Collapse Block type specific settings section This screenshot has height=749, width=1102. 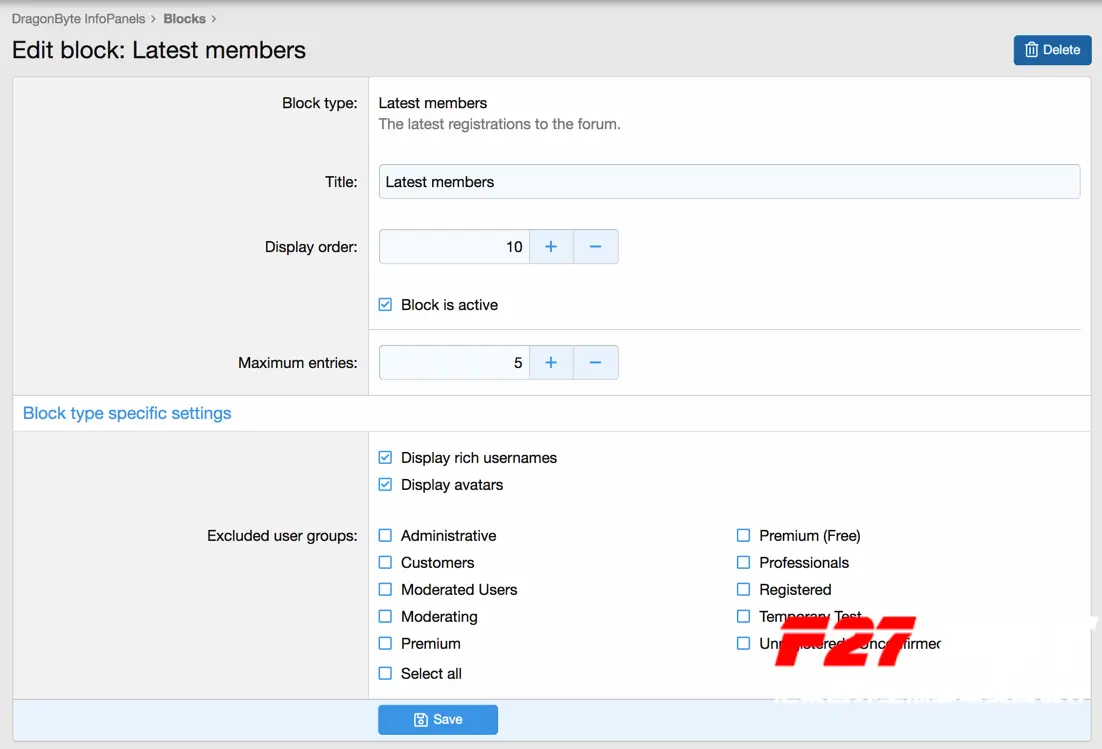127,413
